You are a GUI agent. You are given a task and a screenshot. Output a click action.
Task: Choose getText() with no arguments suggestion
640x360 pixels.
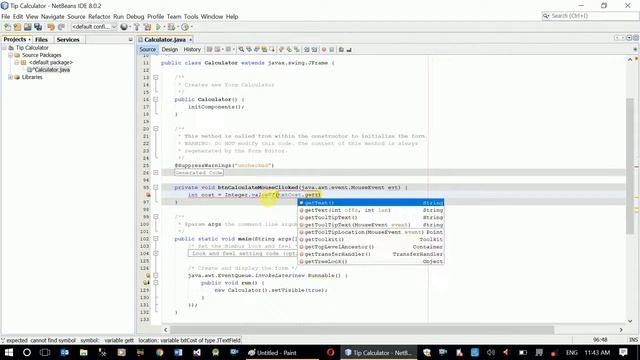click(370, 203)
